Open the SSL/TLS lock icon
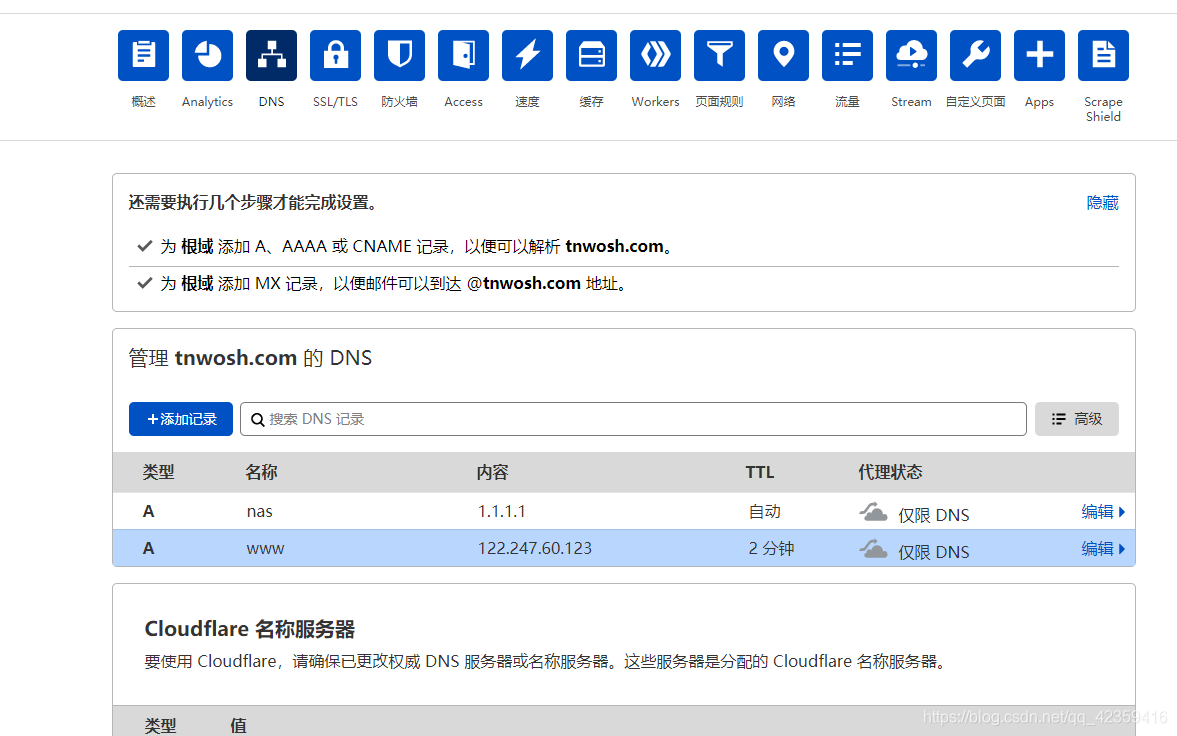Screen dimensions: 1177x736 click(336, 56)
